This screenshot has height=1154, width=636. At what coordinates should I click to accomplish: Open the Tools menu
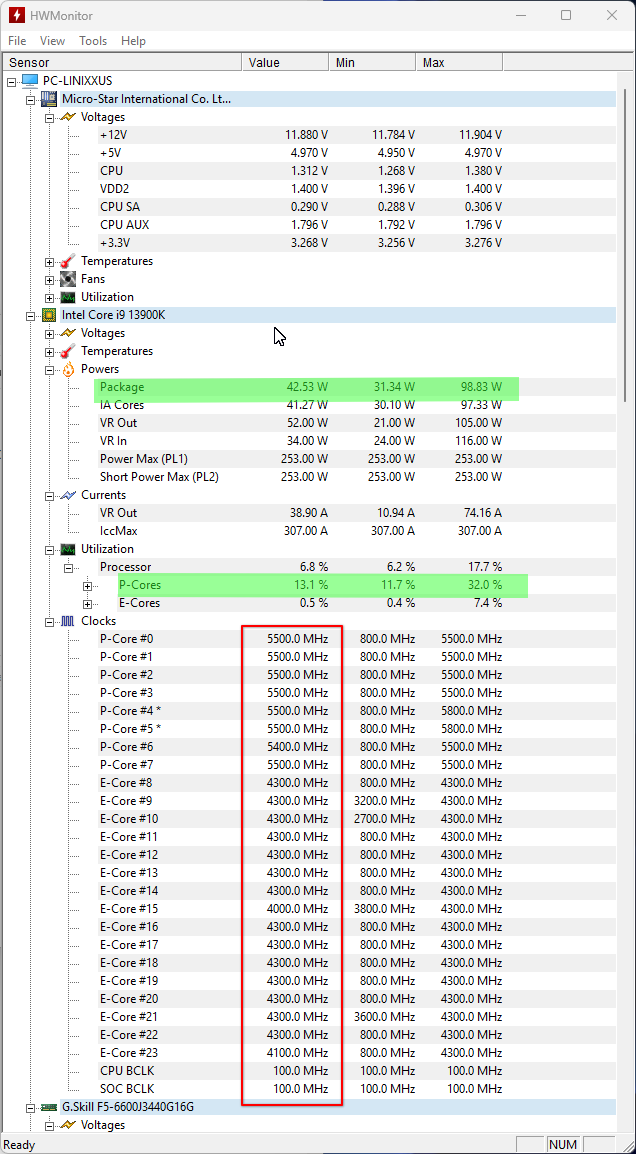coord(93,40)
